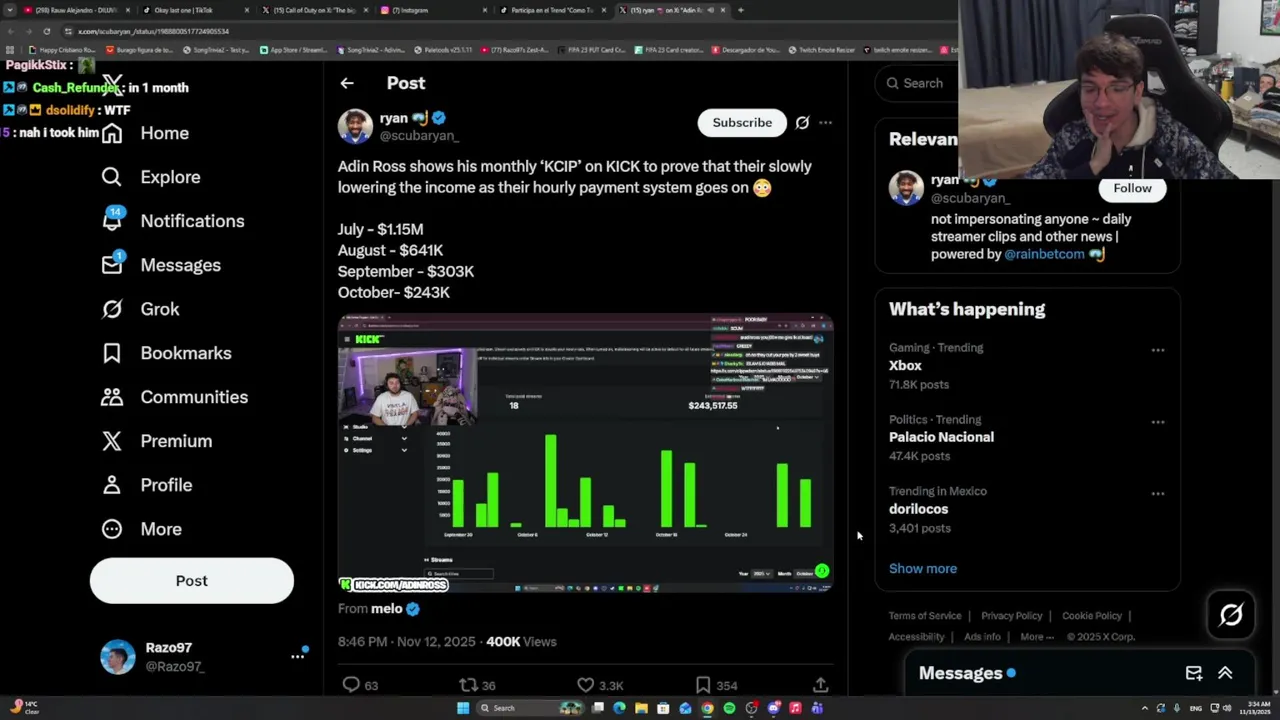Click the share post icon
Viewport: 1280px width, 720px height.
coord(820,685)
